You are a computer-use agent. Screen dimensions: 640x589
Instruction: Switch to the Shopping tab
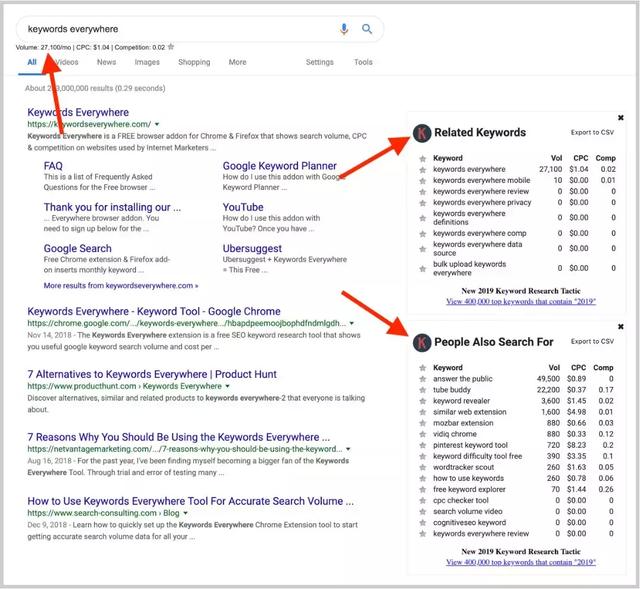194,62
